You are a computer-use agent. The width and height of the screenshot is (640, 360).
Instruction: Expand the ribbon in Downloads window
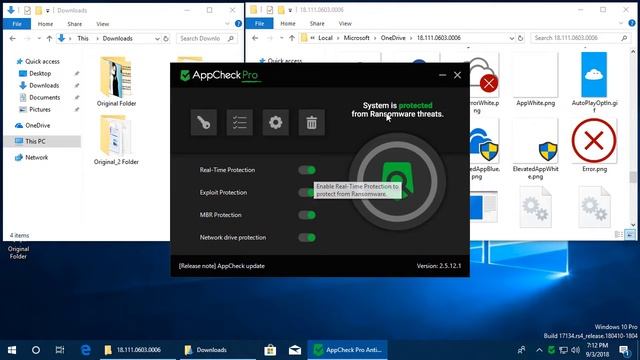click(x=227, y=24)
